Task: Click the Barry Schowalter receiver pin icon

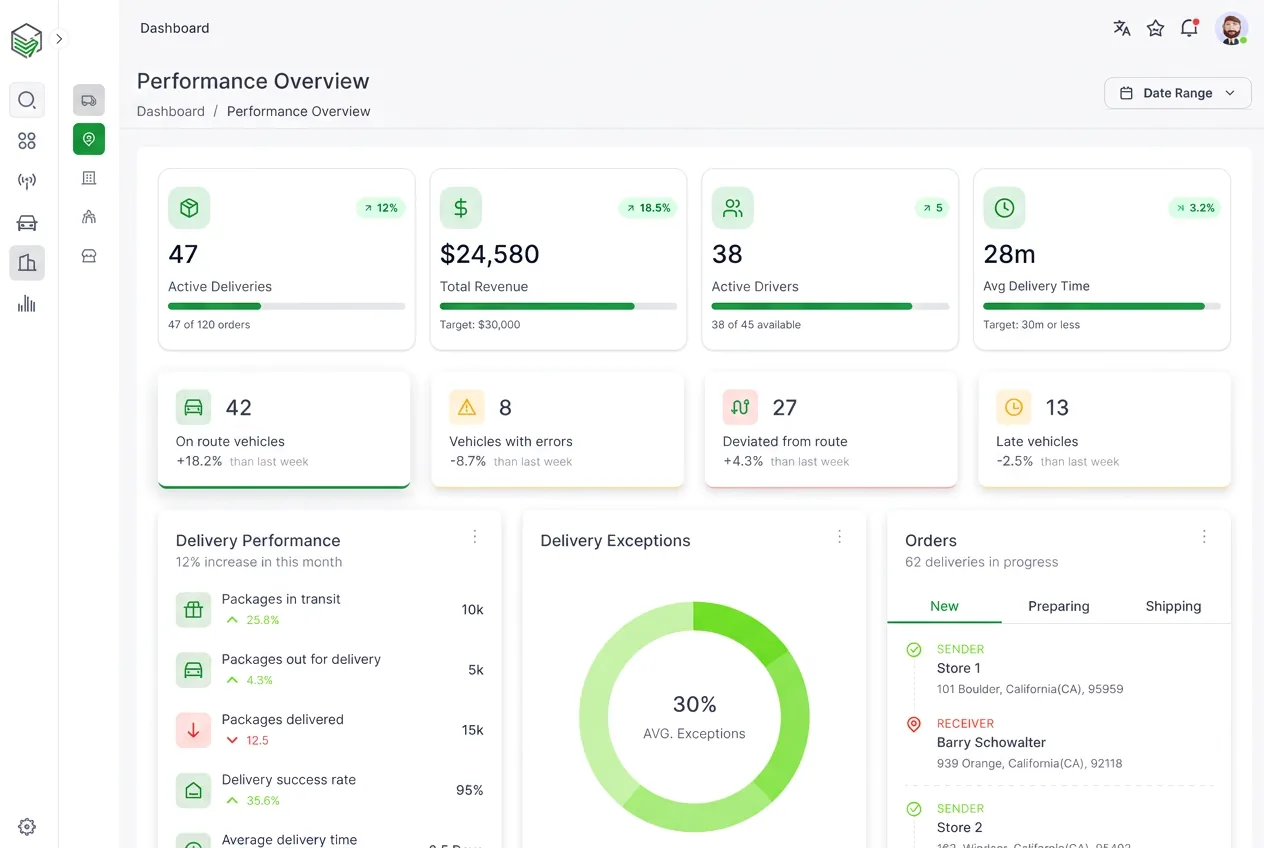Action: click(913, 724)
